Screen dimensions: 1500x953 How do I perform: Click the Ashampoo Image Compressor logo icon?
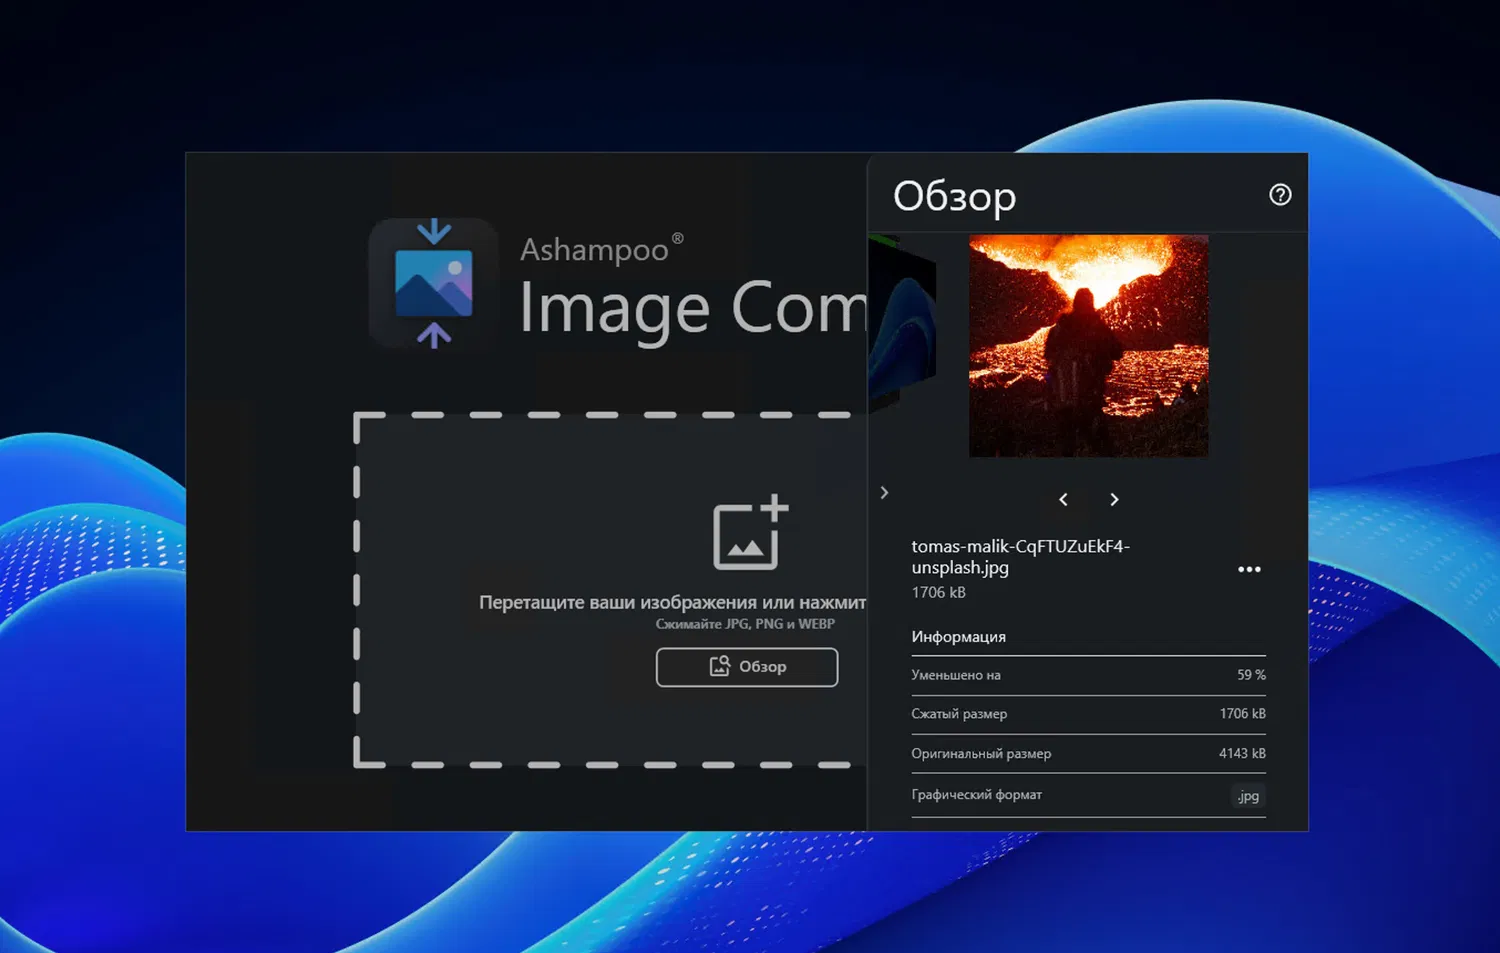433,283
